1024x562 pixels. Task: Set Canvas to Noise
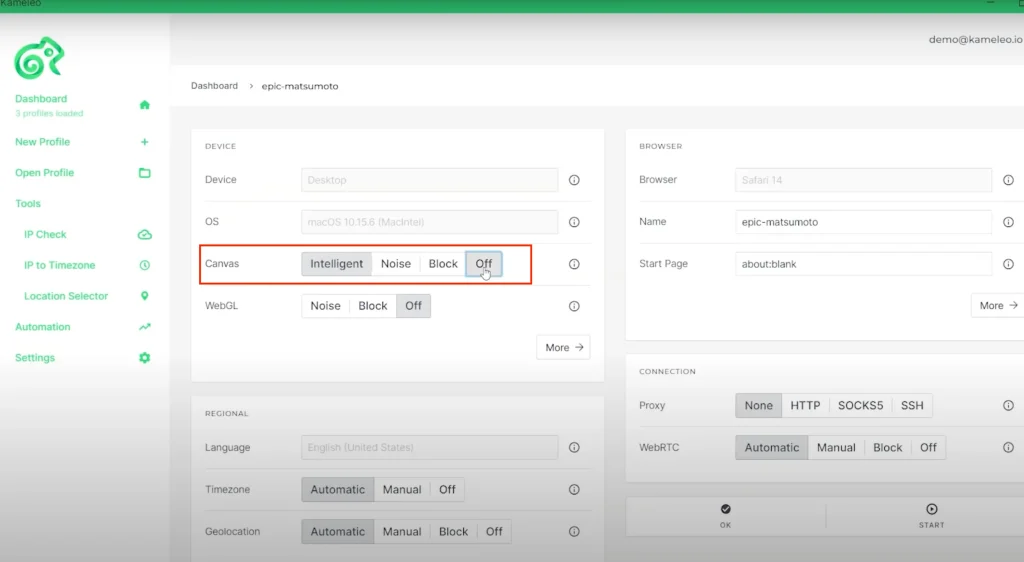pos(396,264)
